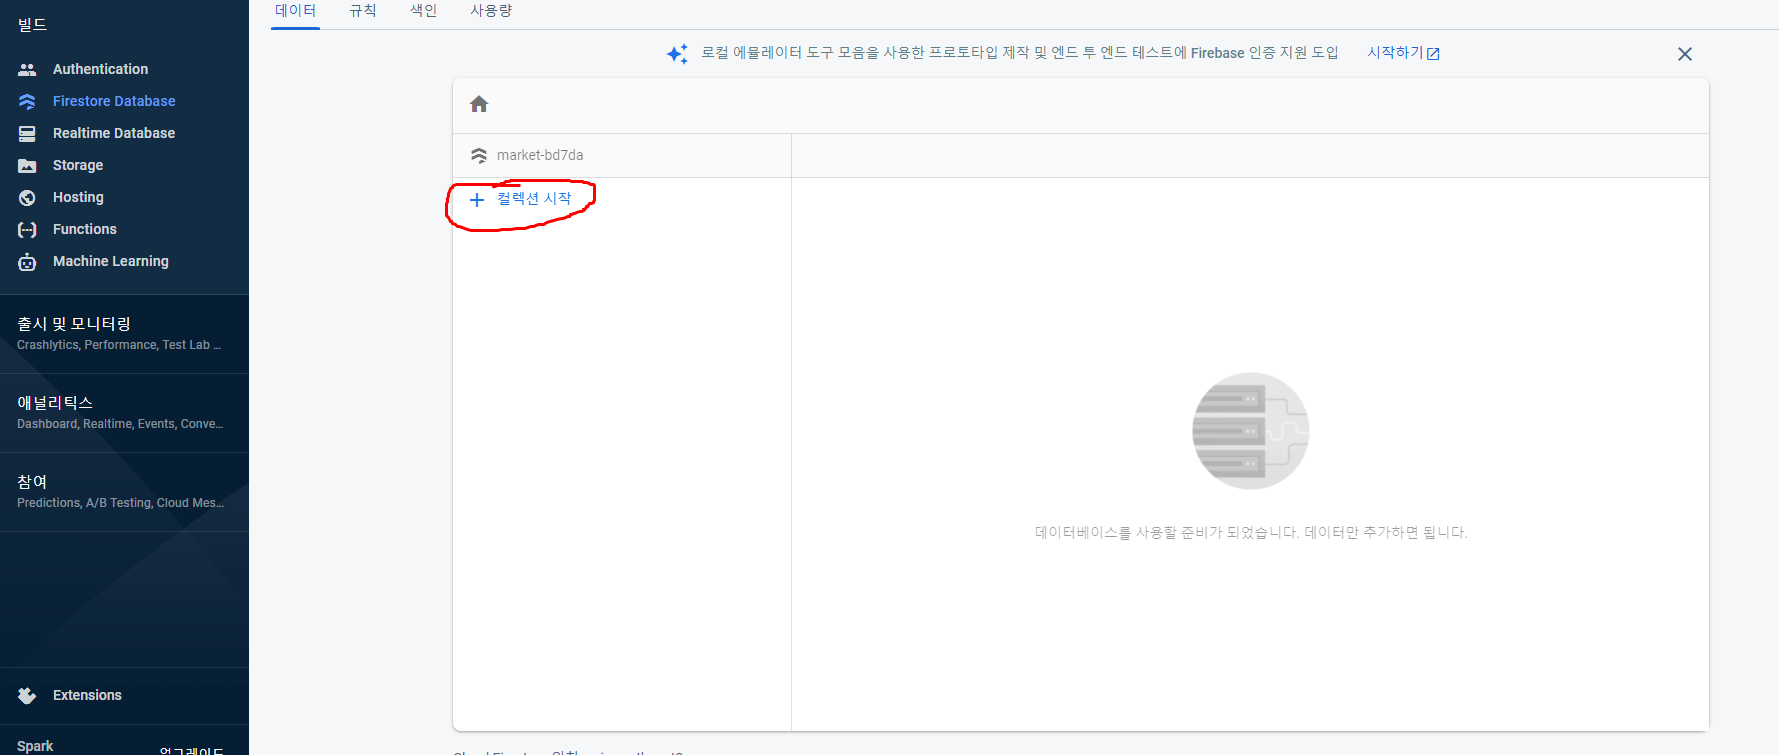Viewport: 1779px width, 755px height.
Task: Click the Machine Learning robot icon
Action: click(x=27, y=261)
